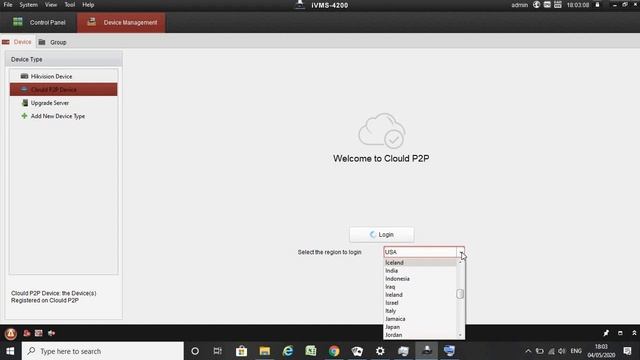Open Excel from taskbar
Viewport: 640px width, 360px height.
click(311, 351)
